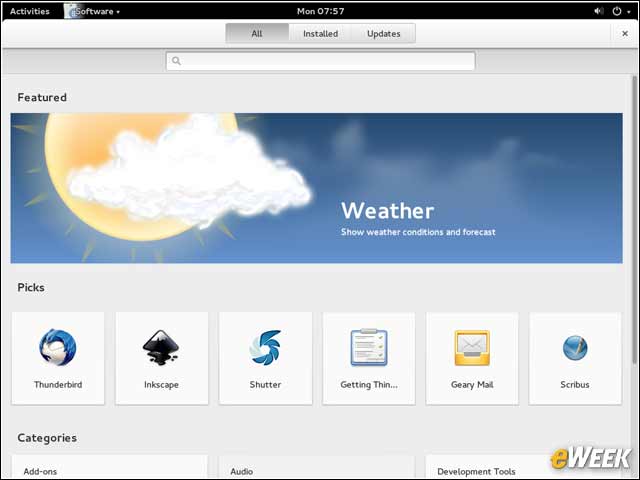
Task: Click the vertical scrollbar on the right
Action: click(634, 220)
